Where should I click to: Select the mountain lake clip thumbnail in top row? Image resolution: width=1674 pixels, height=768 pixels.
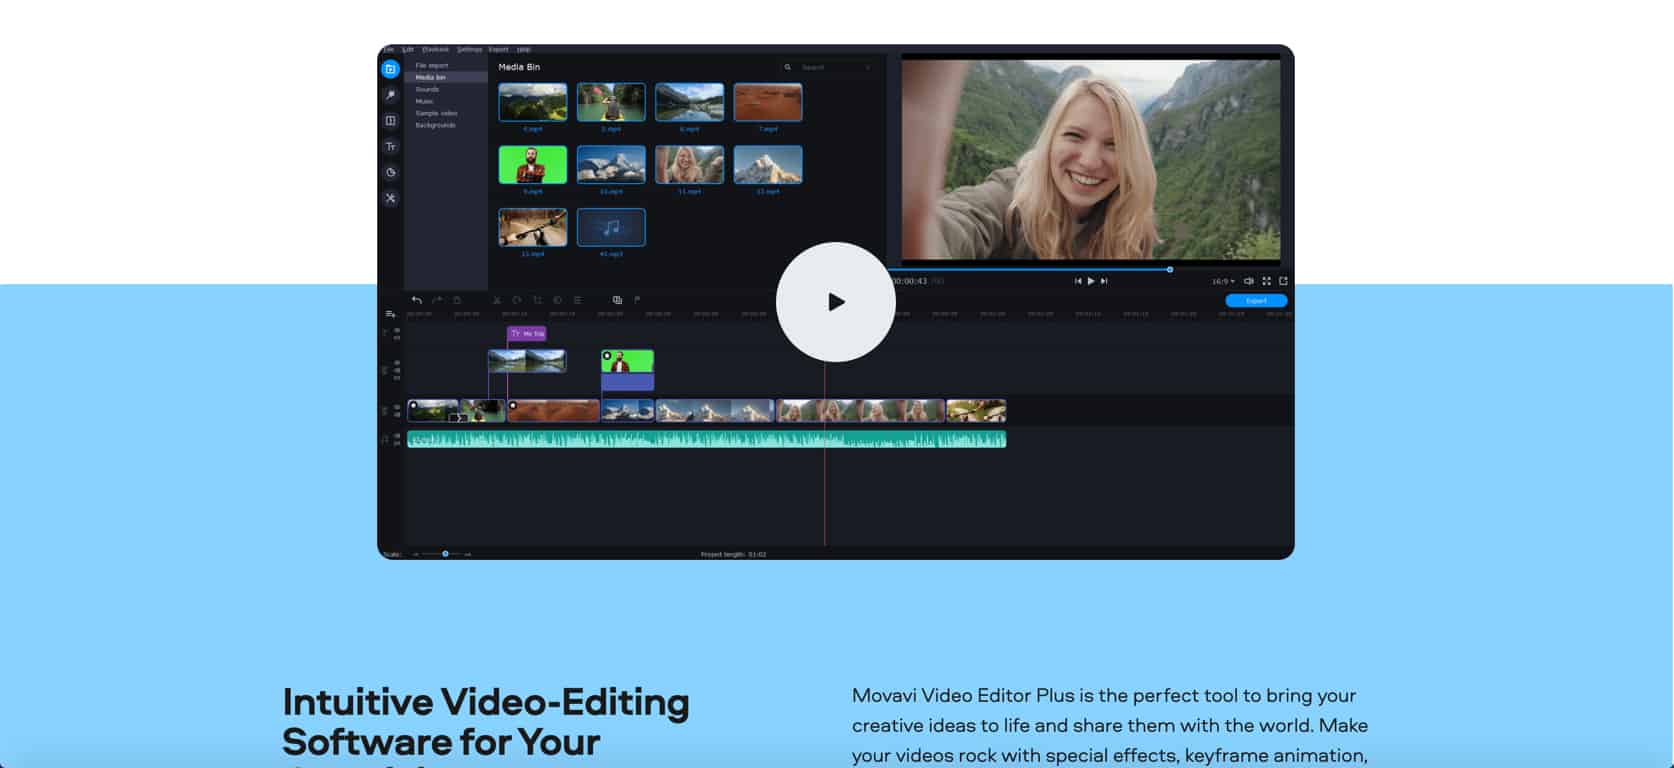coord(689,102)
